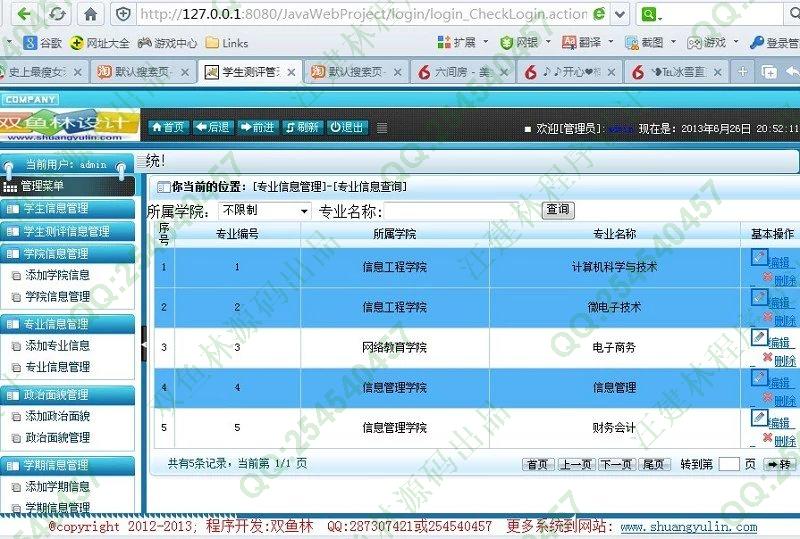Viewport: 800px width, 539px height.
Task: Open 添加专业信息 menu item
Action: coord(57,346)
